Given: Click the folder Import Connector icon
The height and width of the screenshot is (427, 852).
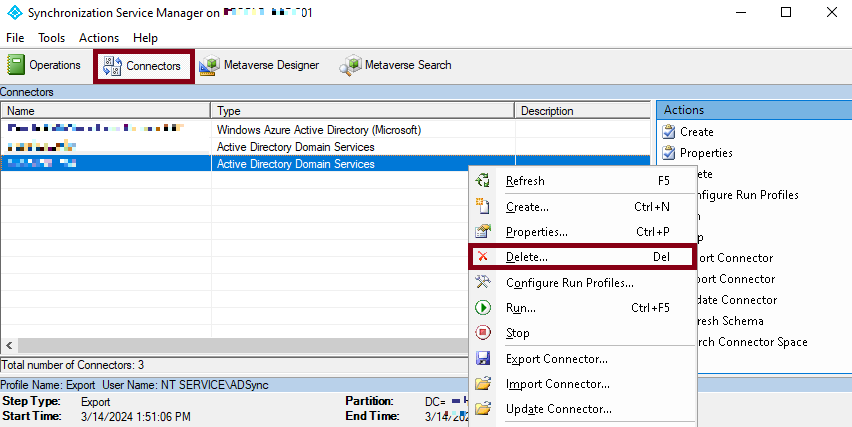Looking at the screenshot, I should click(x=483, y=384).
